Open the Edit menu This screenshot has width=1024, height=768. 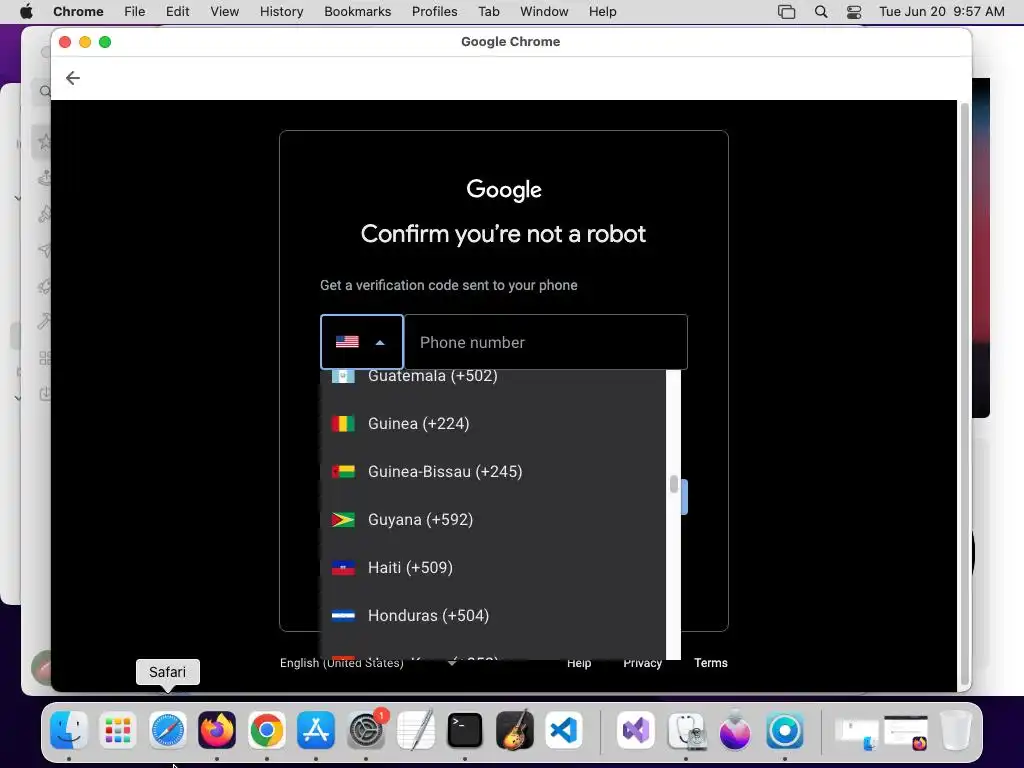[x=177, y=12]
